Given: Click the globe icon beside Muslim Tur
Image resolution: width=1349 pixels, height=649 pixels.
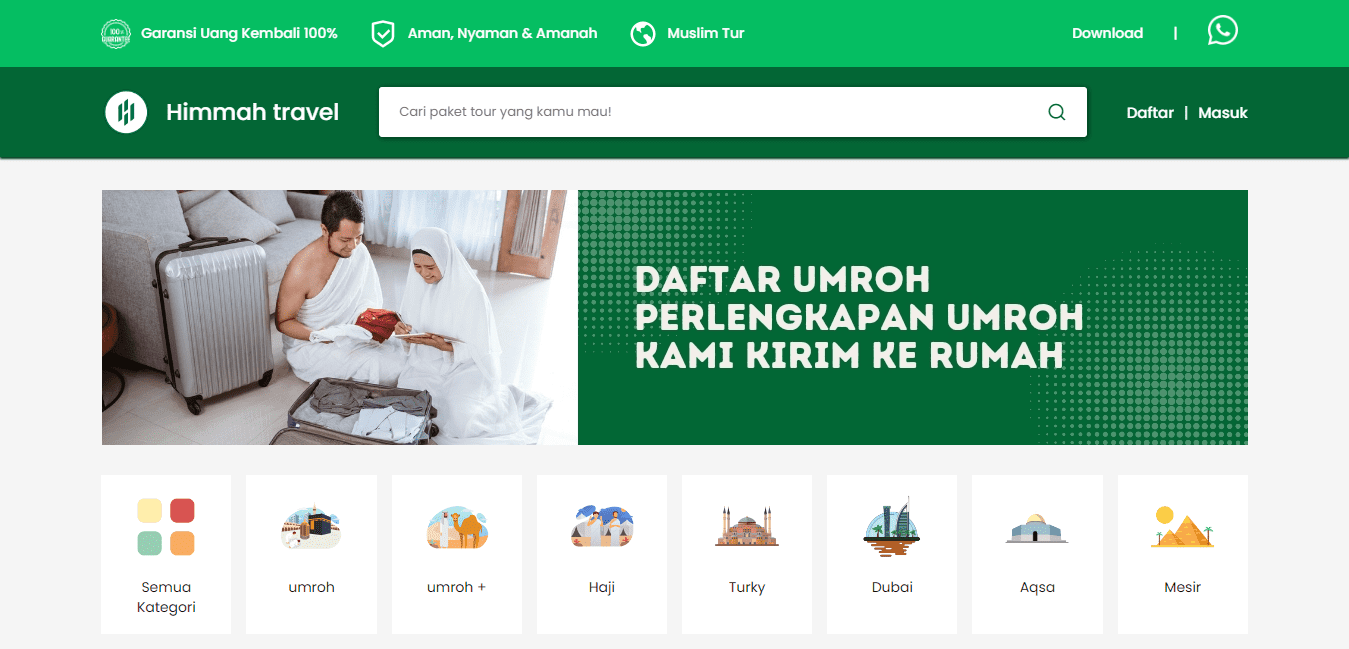Looking at the screenshot, I should [643, 34].
